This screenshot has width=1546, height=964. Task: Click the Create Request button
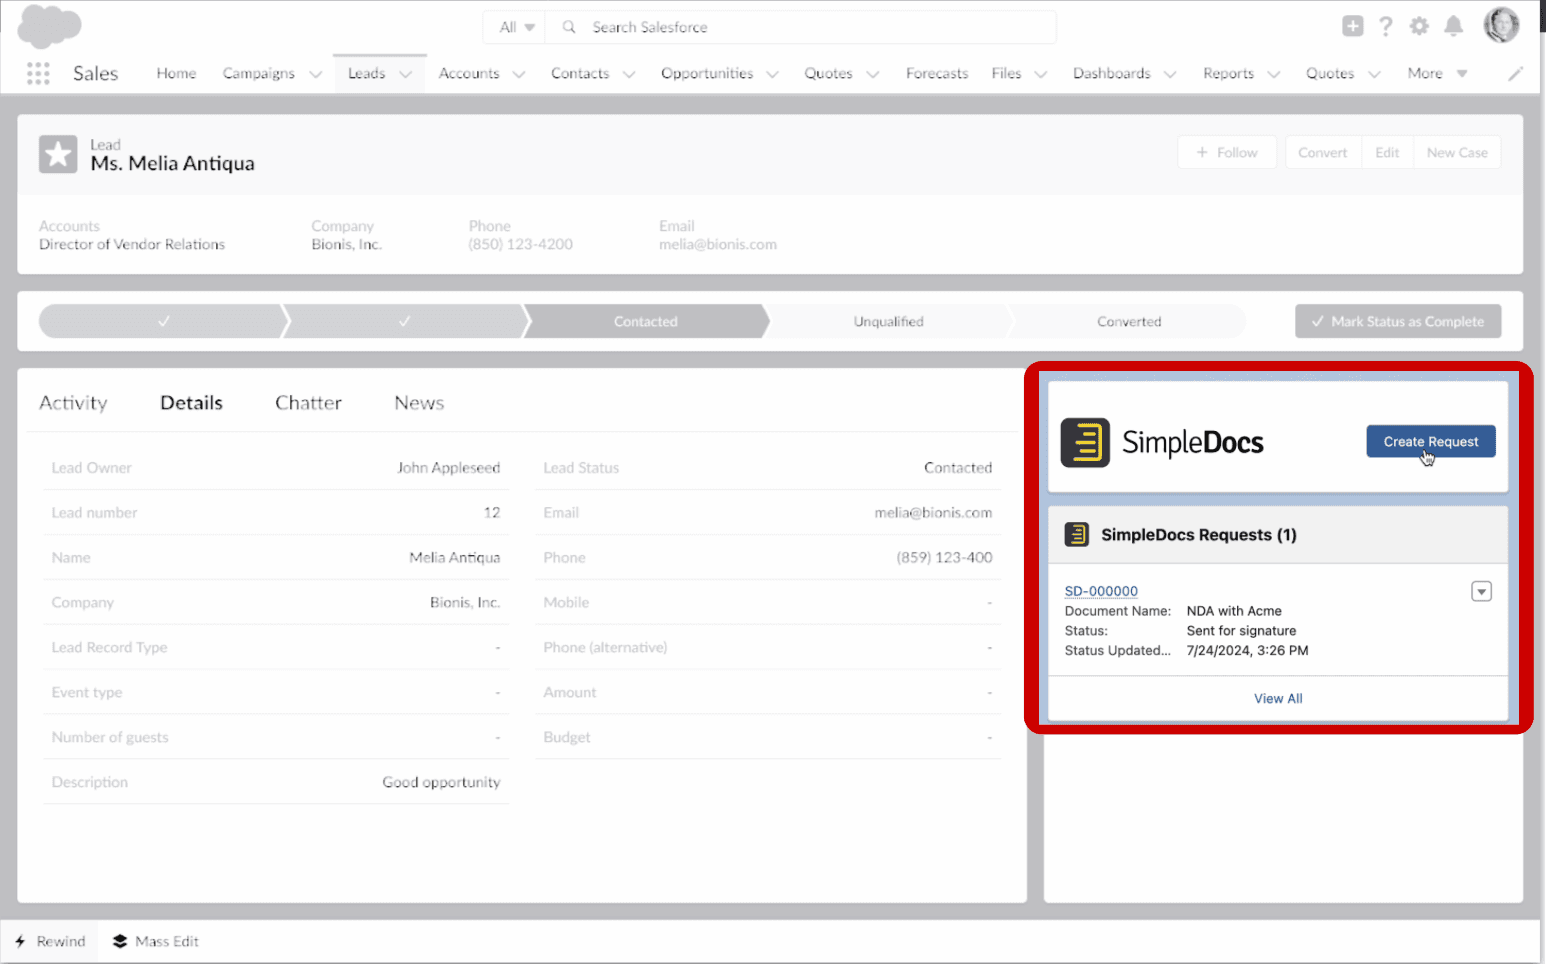pos(1431,441)
